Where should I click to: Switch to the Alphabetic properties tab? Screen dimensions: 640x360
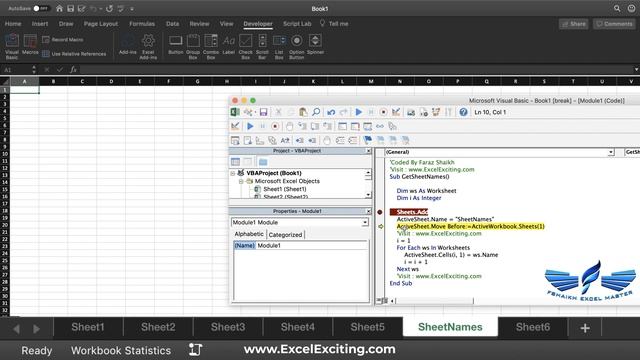point(249,234)
